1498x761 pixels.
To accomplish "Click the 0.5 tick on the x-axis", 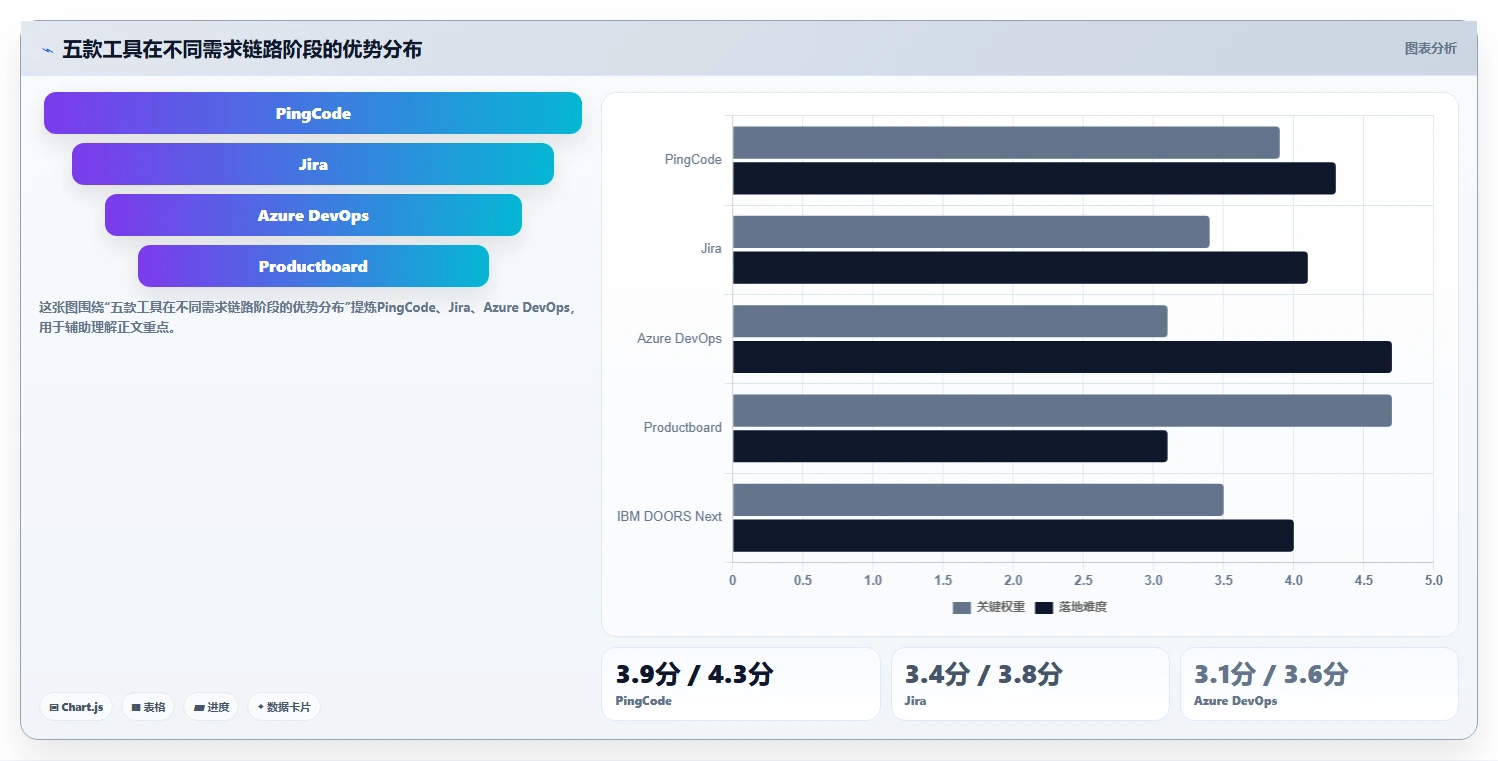I will click(803, 580).
